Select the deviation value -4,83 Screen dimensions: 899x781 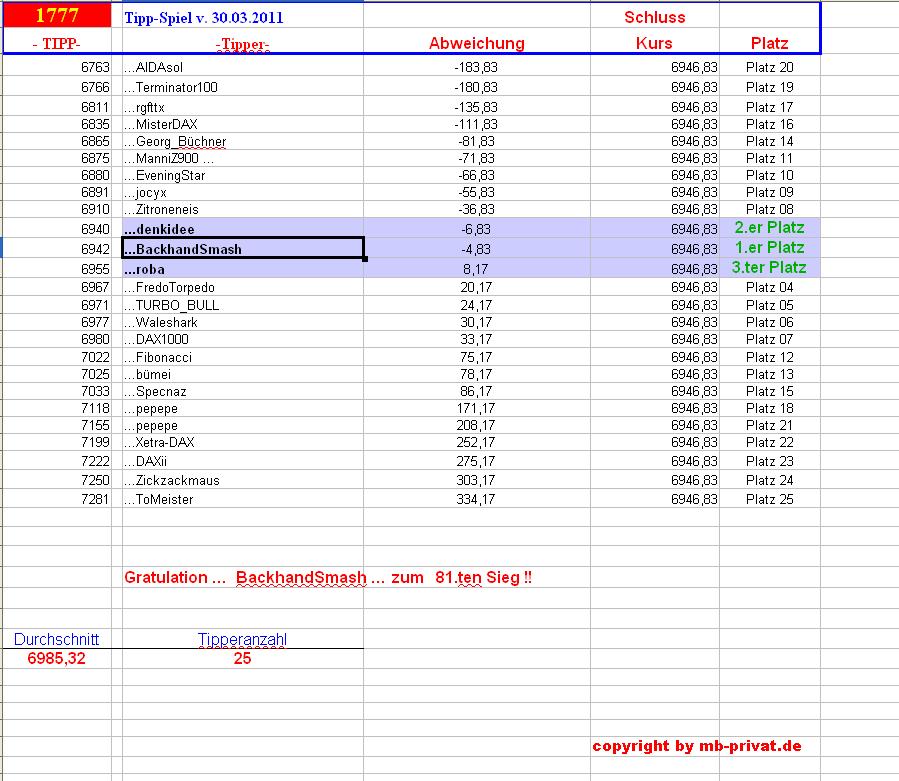[x=476, y=249]
